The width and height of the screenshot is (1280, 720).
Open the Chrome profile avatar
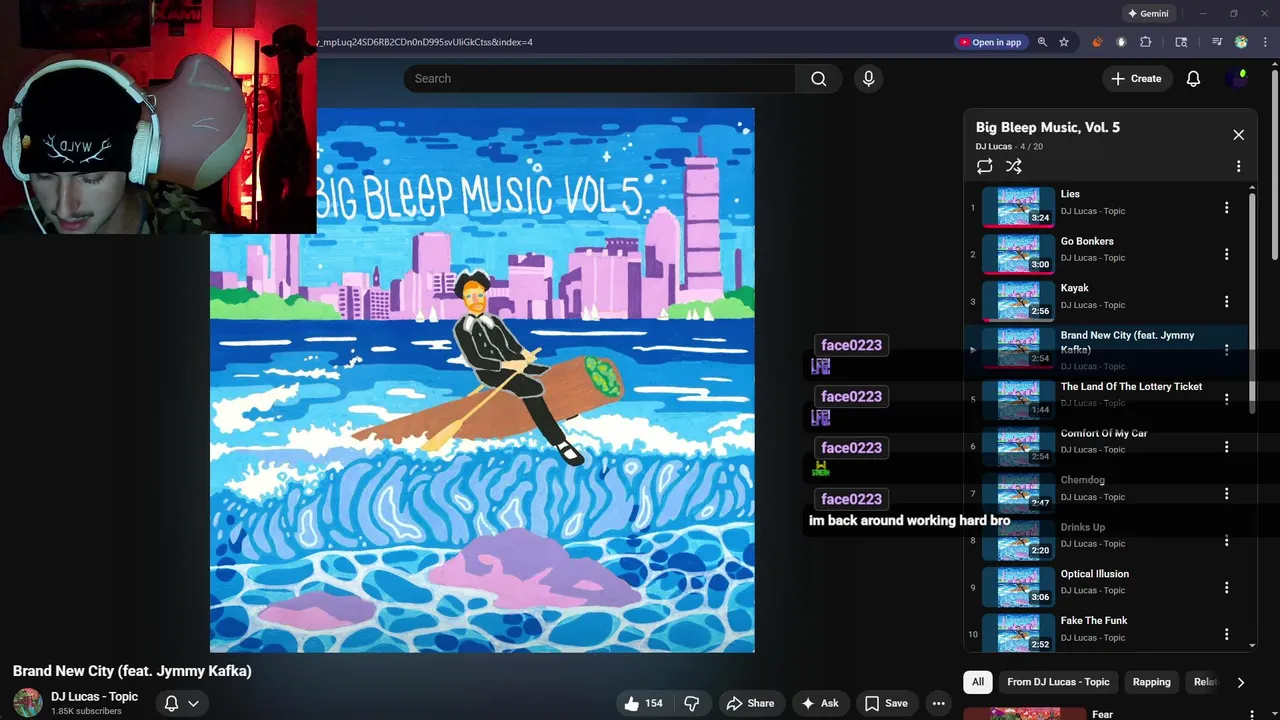1241,42
